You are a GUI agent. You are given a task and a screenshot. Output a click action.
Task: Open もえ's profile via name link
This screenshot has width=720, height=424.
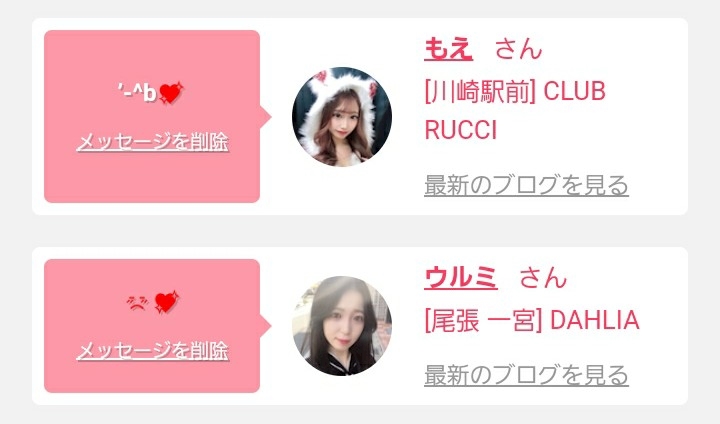448,49
